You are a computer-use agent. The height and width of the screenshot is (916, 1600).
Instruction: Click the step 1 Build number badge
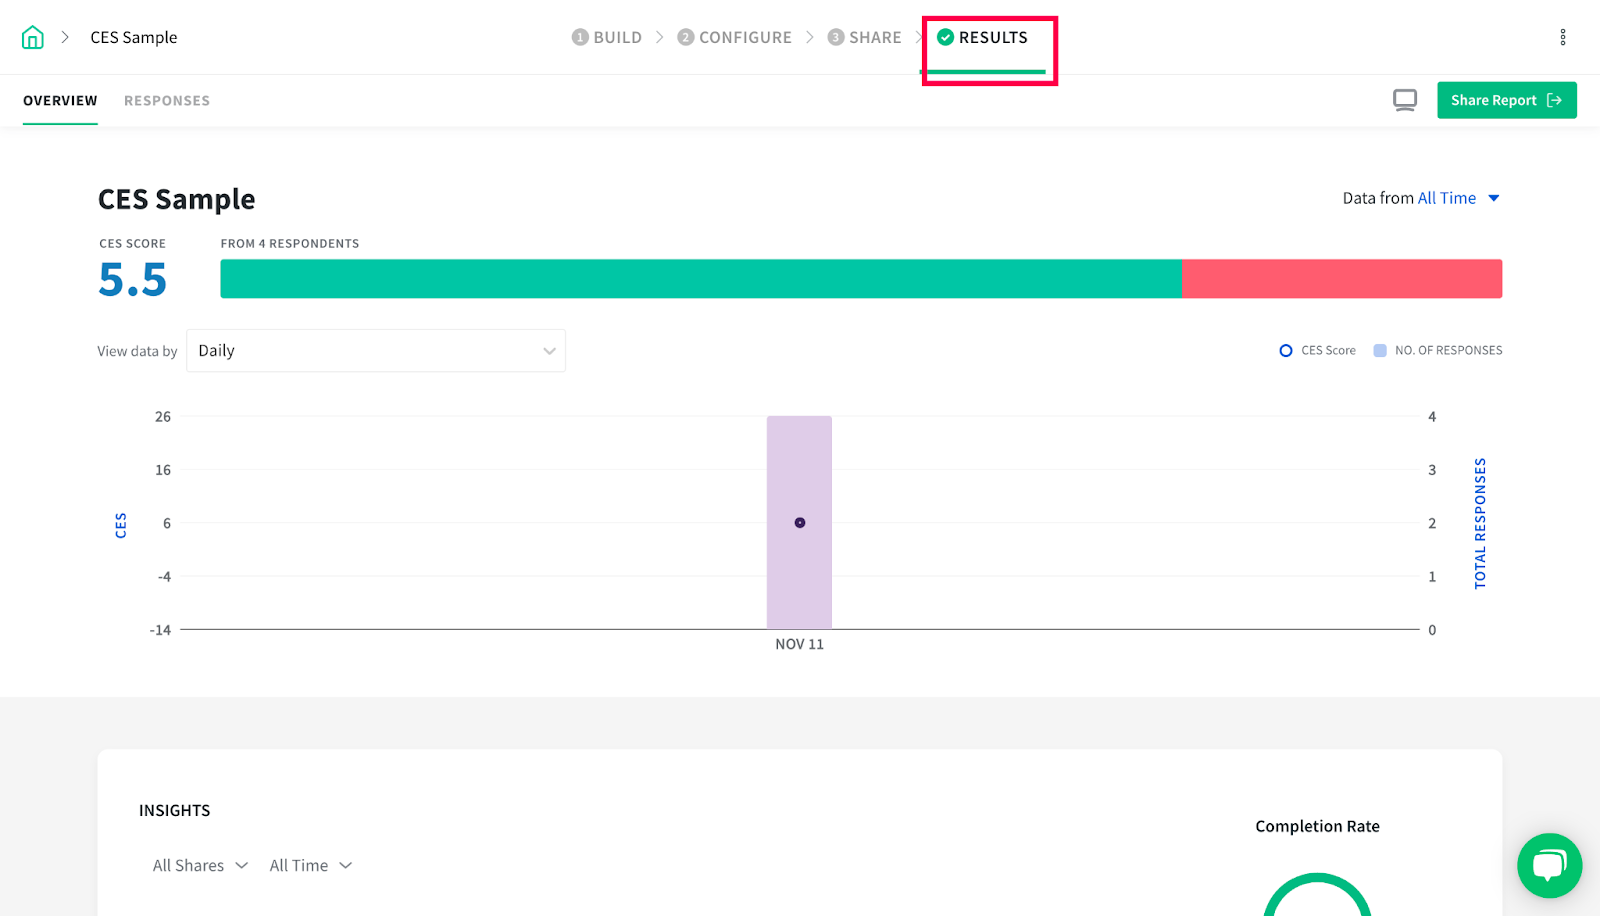(x=580, y=37)
